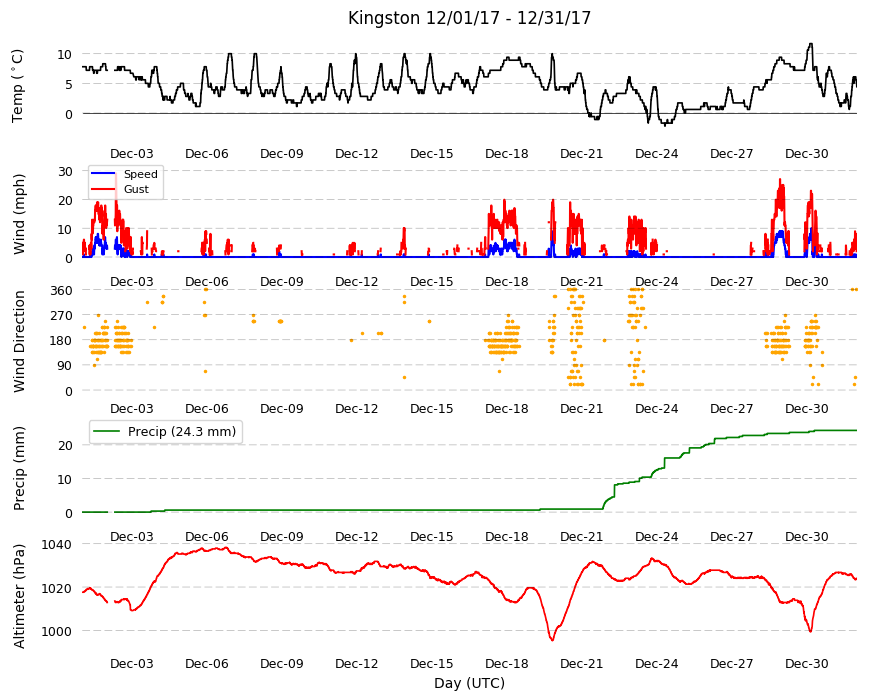This screenshot has width=870, height=700.
Task: Click the chart title Kingston 12/01/17 - 12/31/17
Action: 469,18
